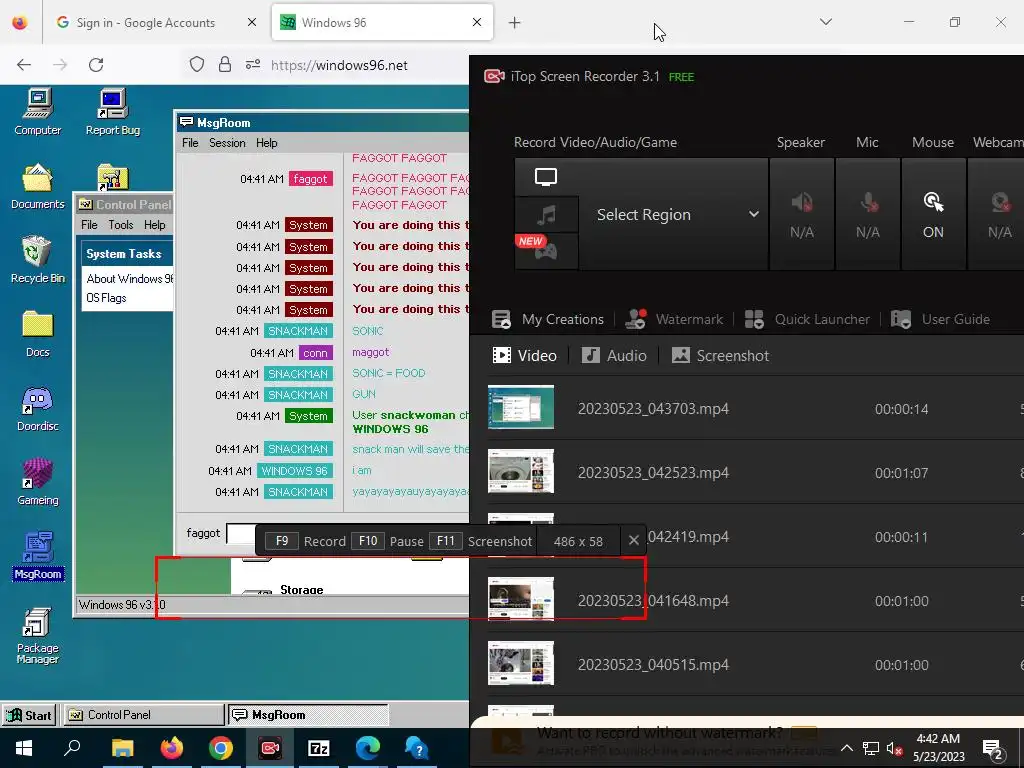Viewport: 1024px width, 768px height.
Task: Select MsgRoom in Windows 96 taskbar
Action: (308, 715)
